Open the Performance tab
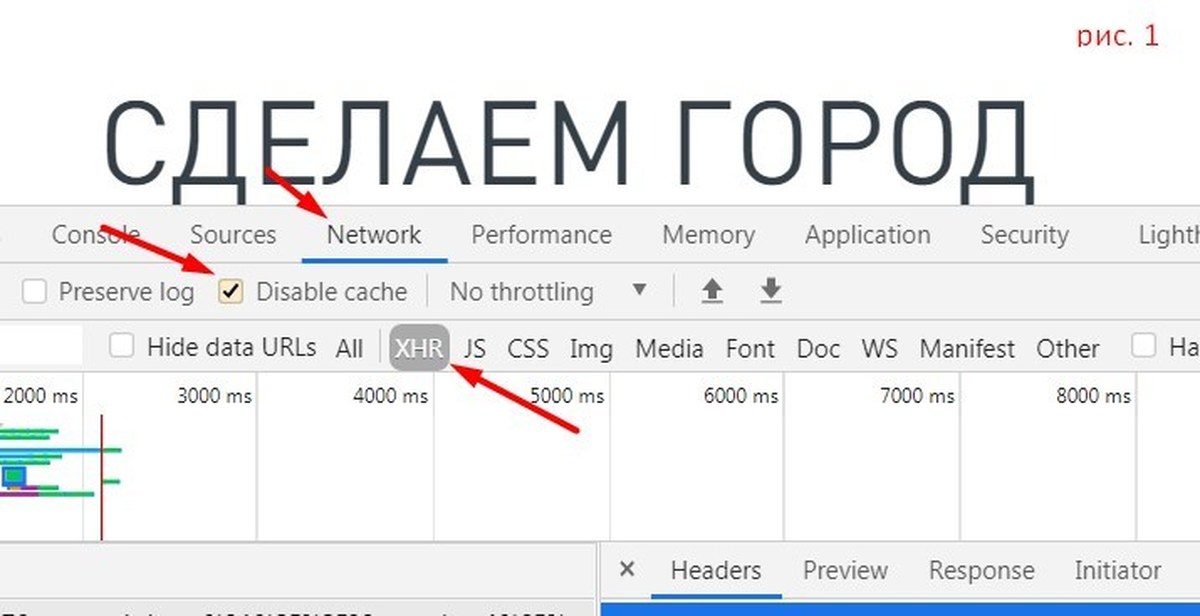1200x616 pixels. [x=541, y=235]
